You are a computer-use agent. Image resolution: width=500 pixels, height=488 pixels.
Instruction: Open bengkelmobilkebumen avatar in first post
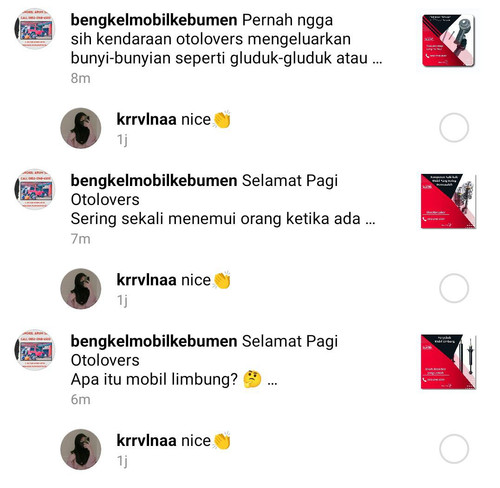pyautogui.click(x=35, y=29)
